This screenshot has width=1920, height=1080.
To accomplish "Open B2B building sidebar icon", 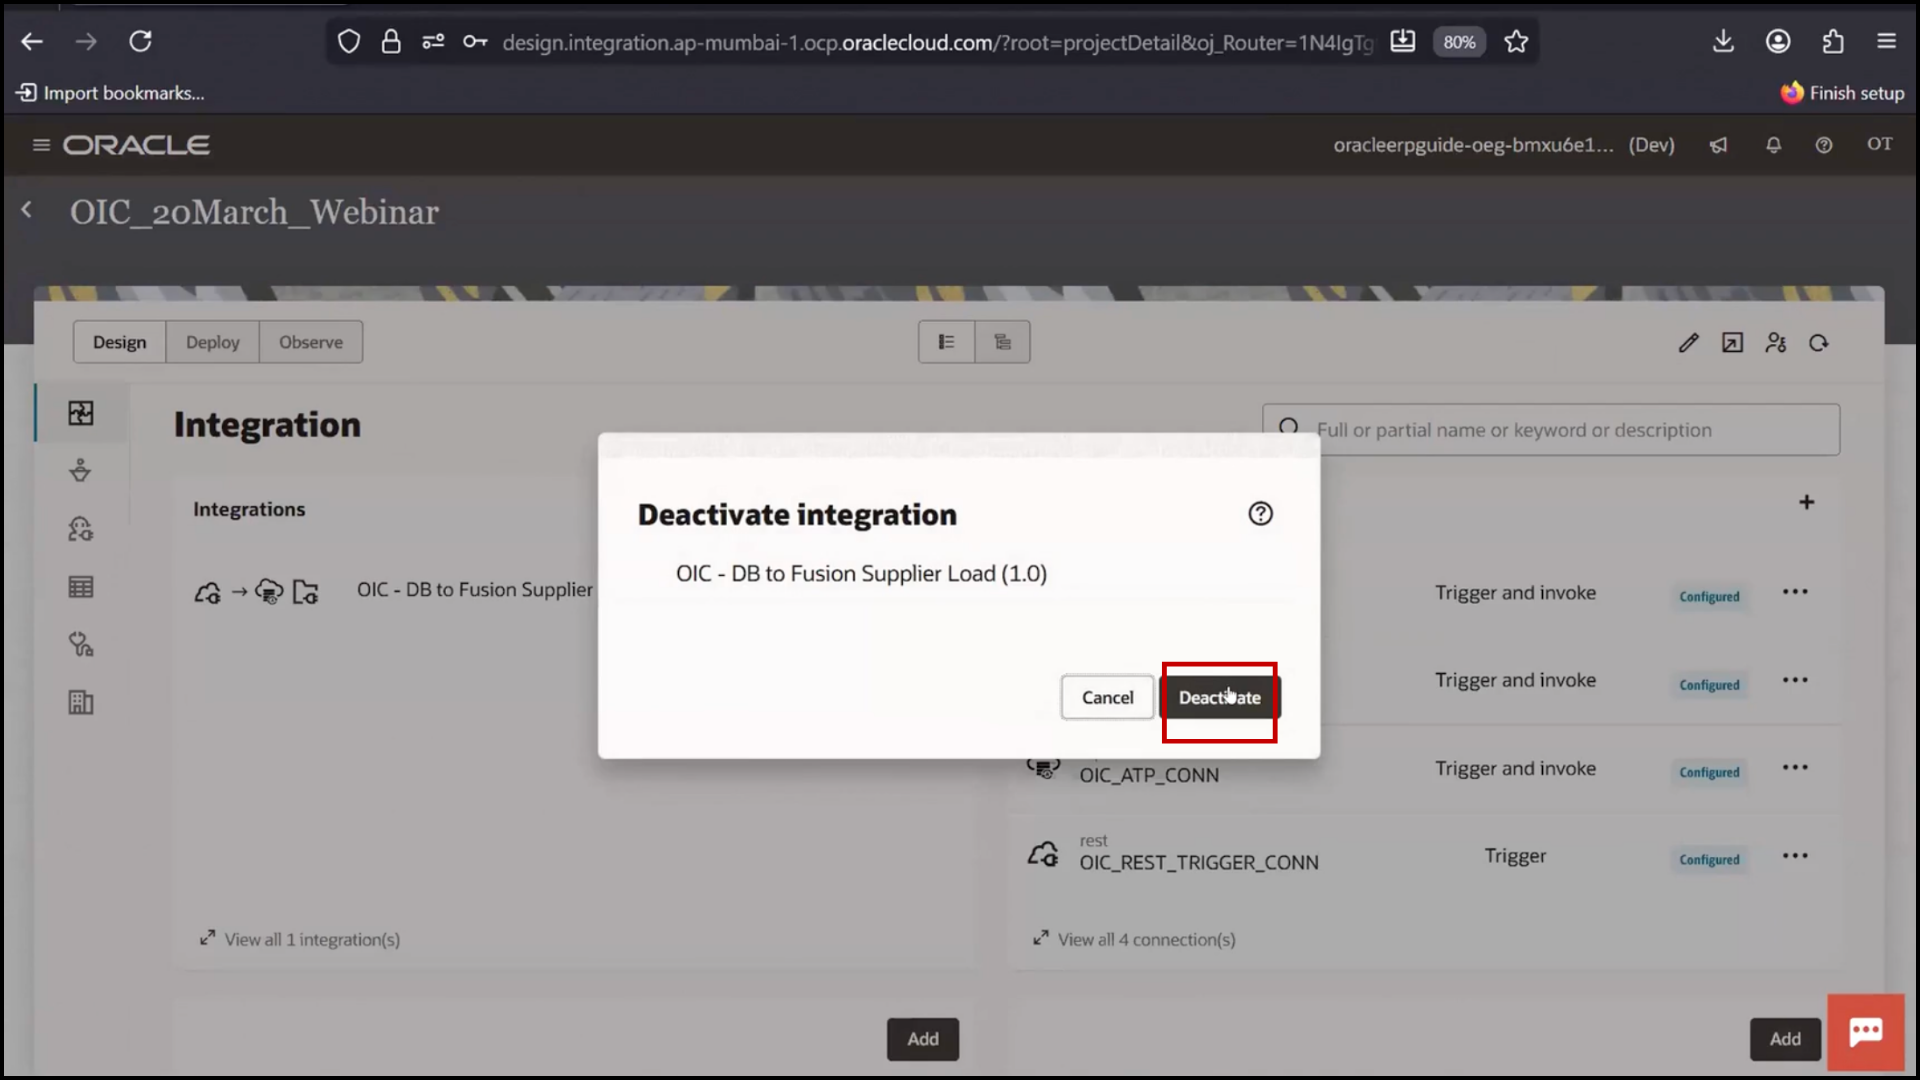I will point(81,702).
